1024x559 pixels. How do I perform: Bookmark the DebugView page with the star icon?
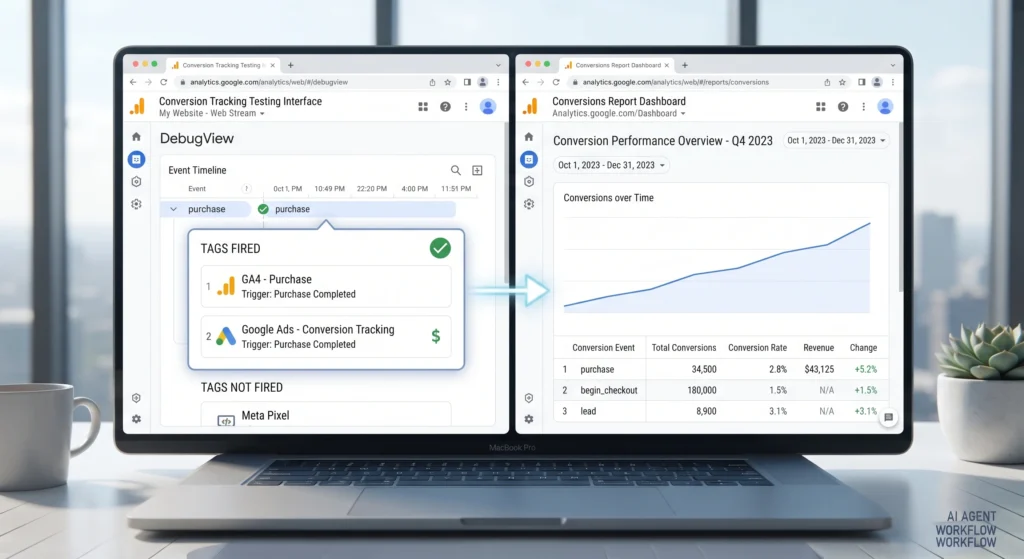click(x=448, y=82)
